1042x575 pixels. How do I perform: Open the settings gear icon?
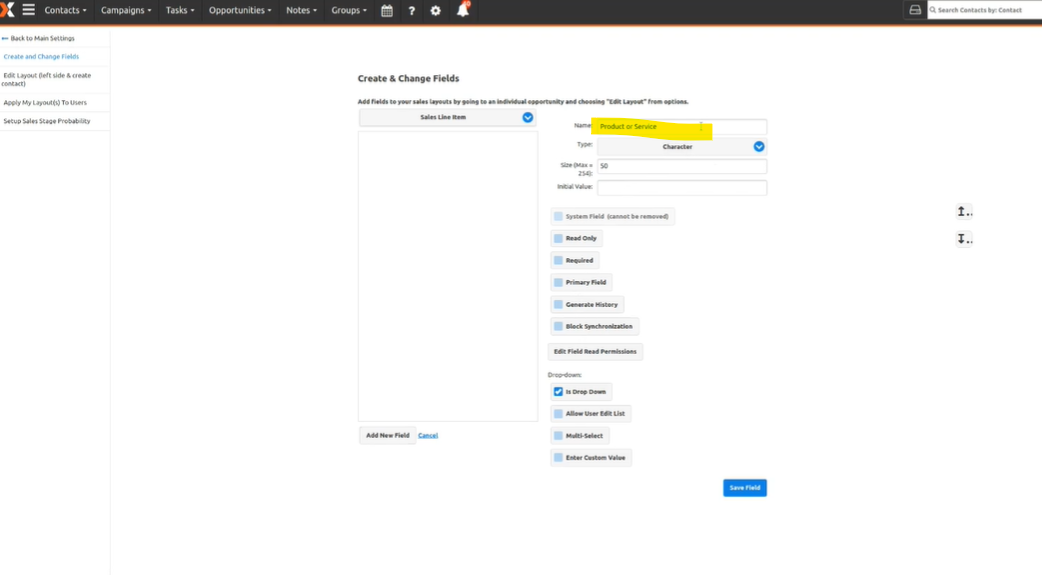(x=435, y=10)
